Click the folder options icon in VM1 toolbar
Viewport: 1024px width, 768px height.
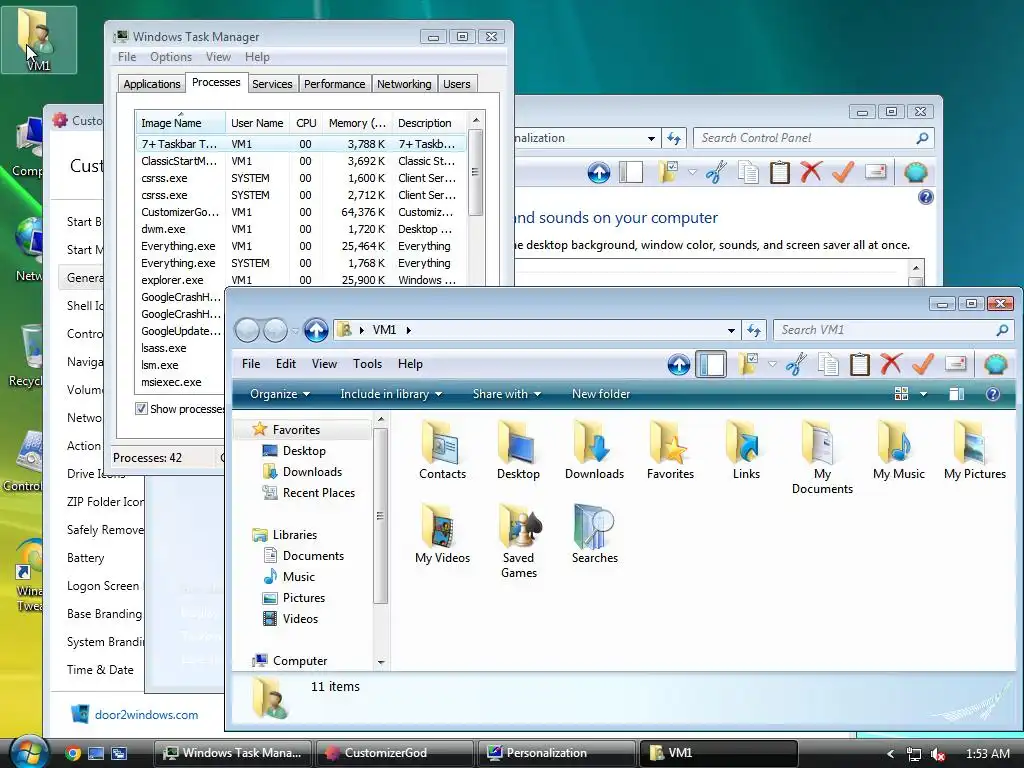tap(748, 364)
